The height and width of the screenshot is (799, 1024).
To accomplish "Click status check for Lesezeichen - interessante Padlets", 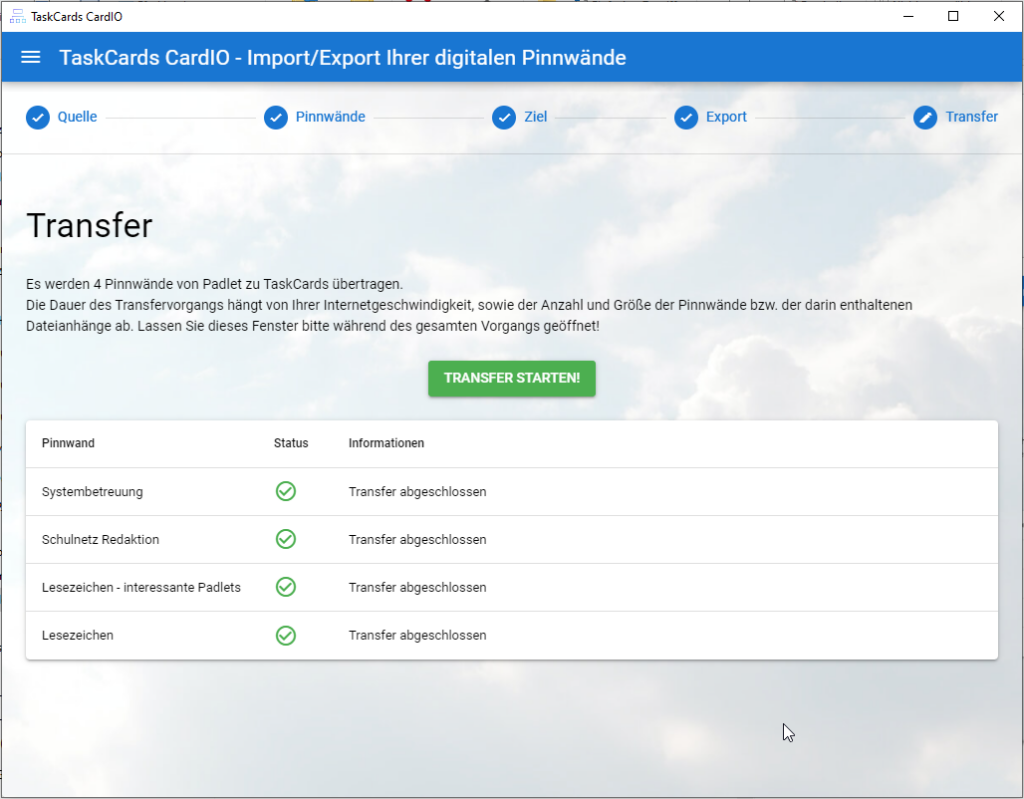I will point(285,587).
